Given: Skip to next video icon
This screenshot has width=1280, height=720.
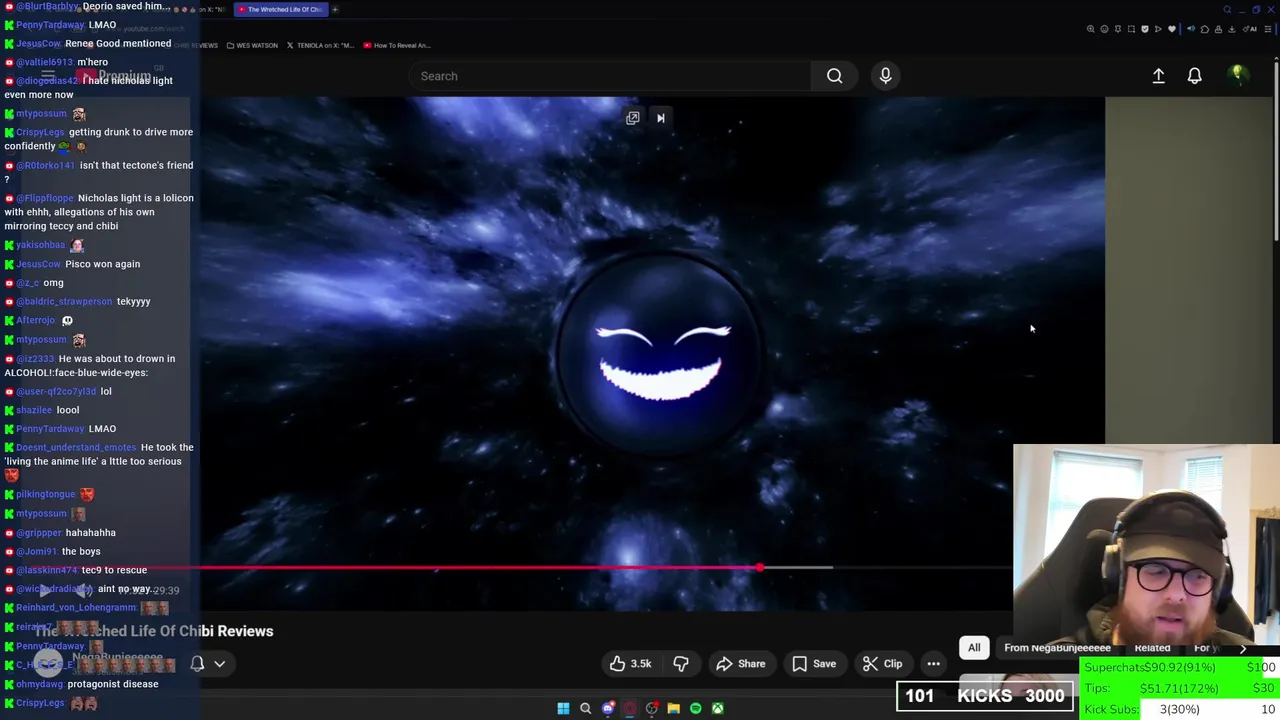Looking at the screenshot, I should pos(660,118).
